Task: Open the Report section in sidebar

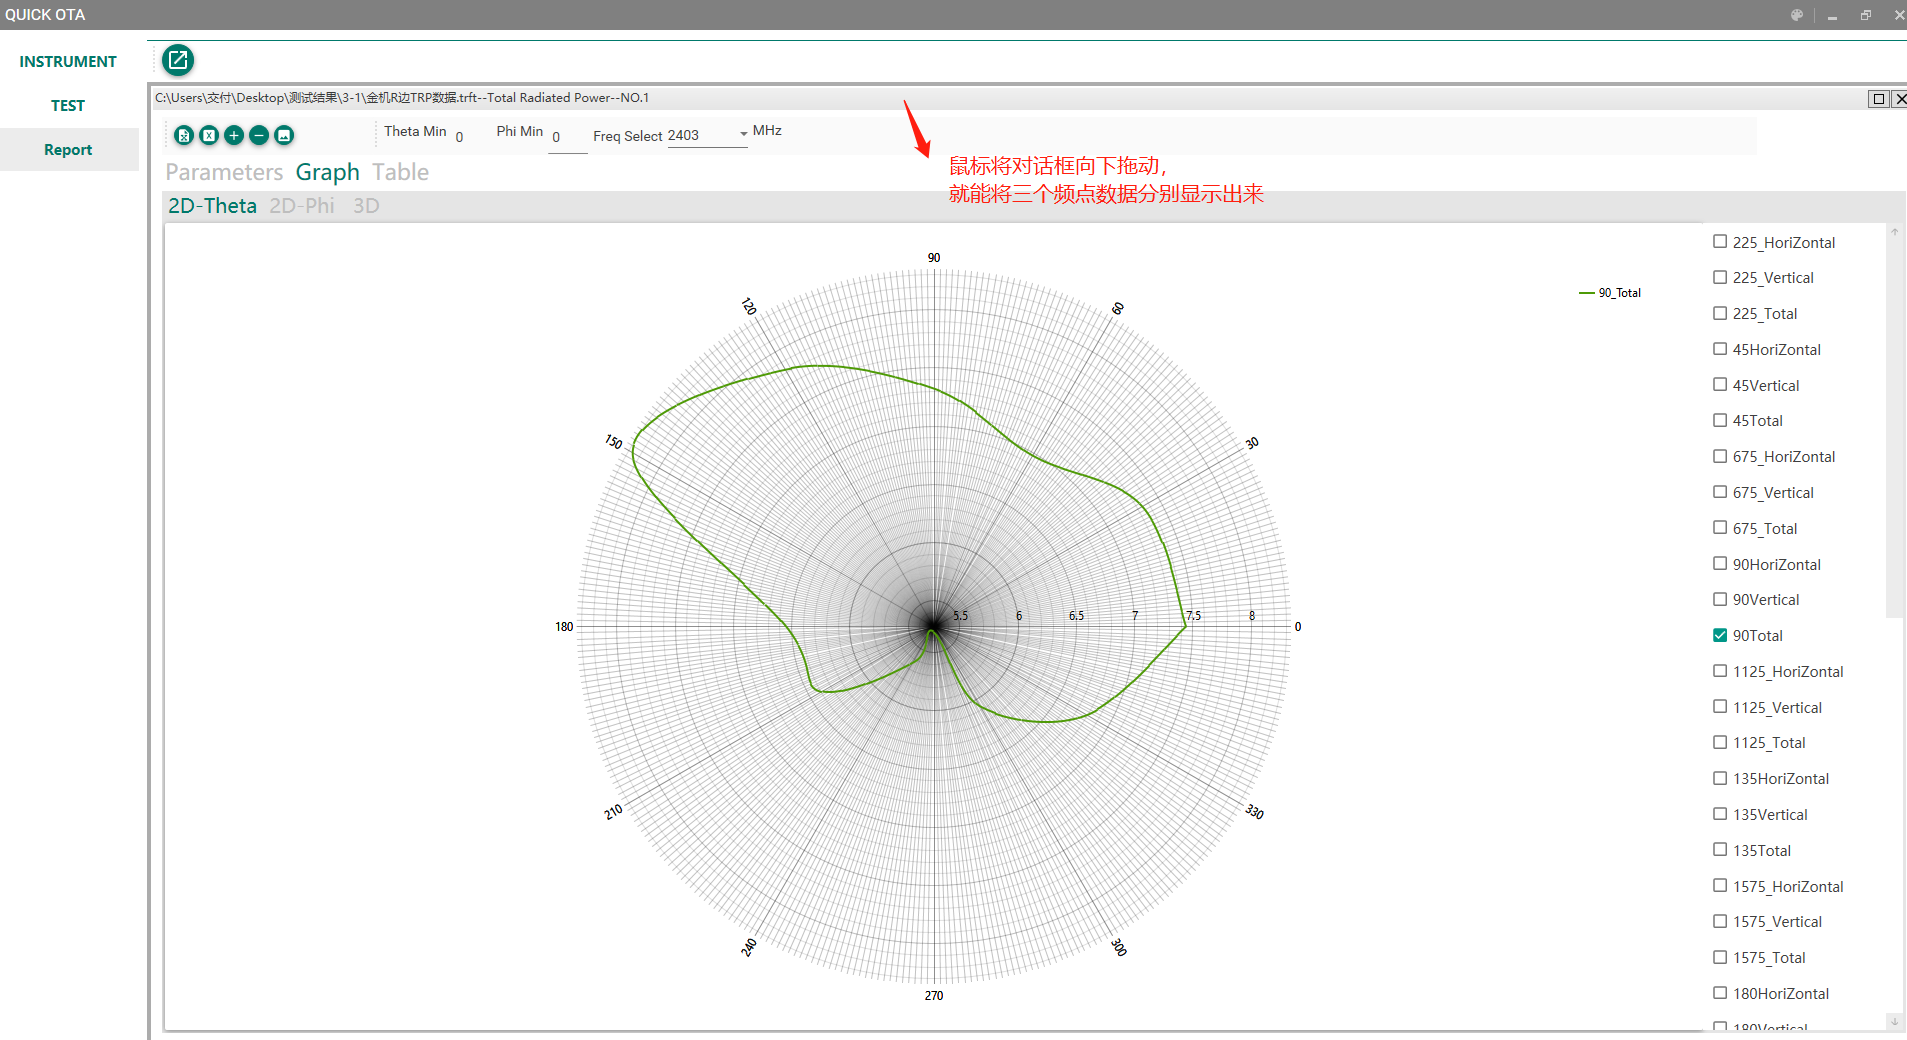Action: click(x=68, y=150)
